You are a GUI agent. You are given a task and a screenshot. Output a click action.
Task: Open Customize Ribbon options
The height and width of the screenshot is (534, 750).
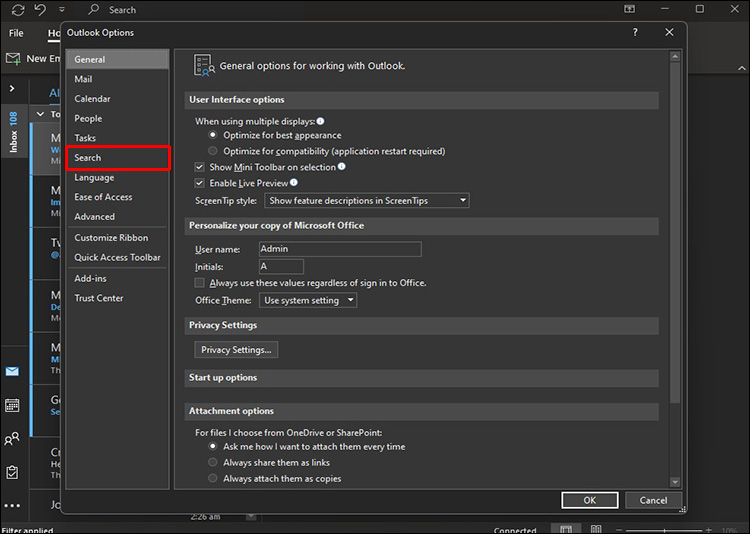(117, 238)
